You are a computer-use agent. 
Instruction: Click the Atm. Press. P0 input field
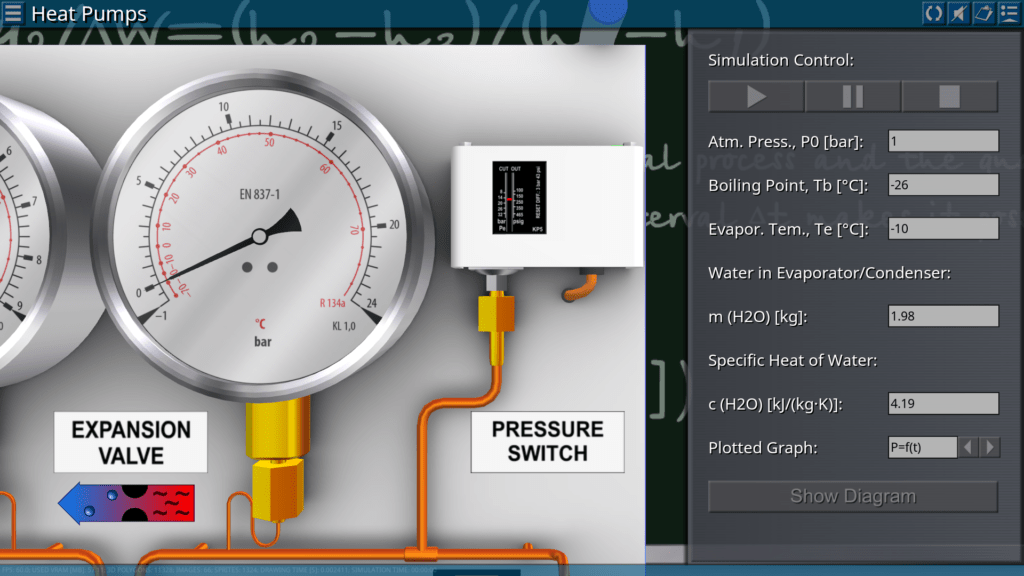coord(943,141)
